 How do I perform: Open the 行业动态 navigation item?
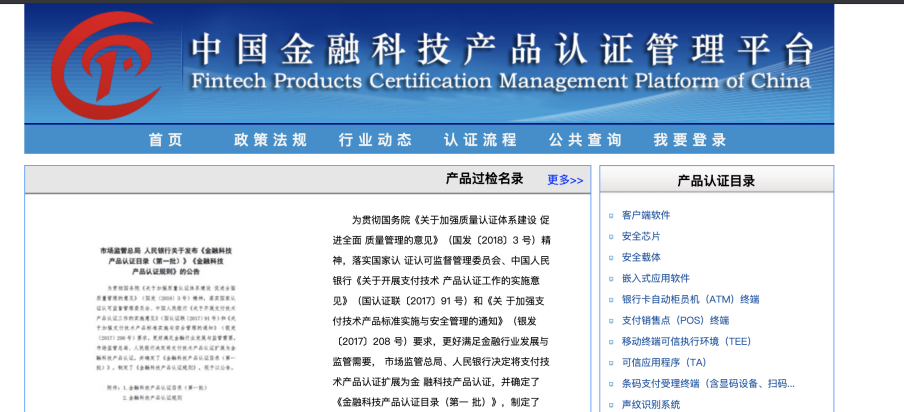(x=375, y=139)
